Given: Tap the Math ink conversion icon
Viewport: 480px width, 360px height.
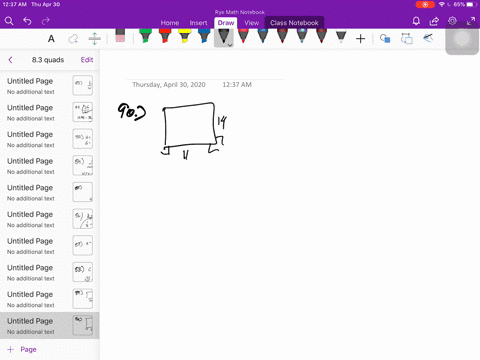Looking at the screenshot, I should pos(428,38).
